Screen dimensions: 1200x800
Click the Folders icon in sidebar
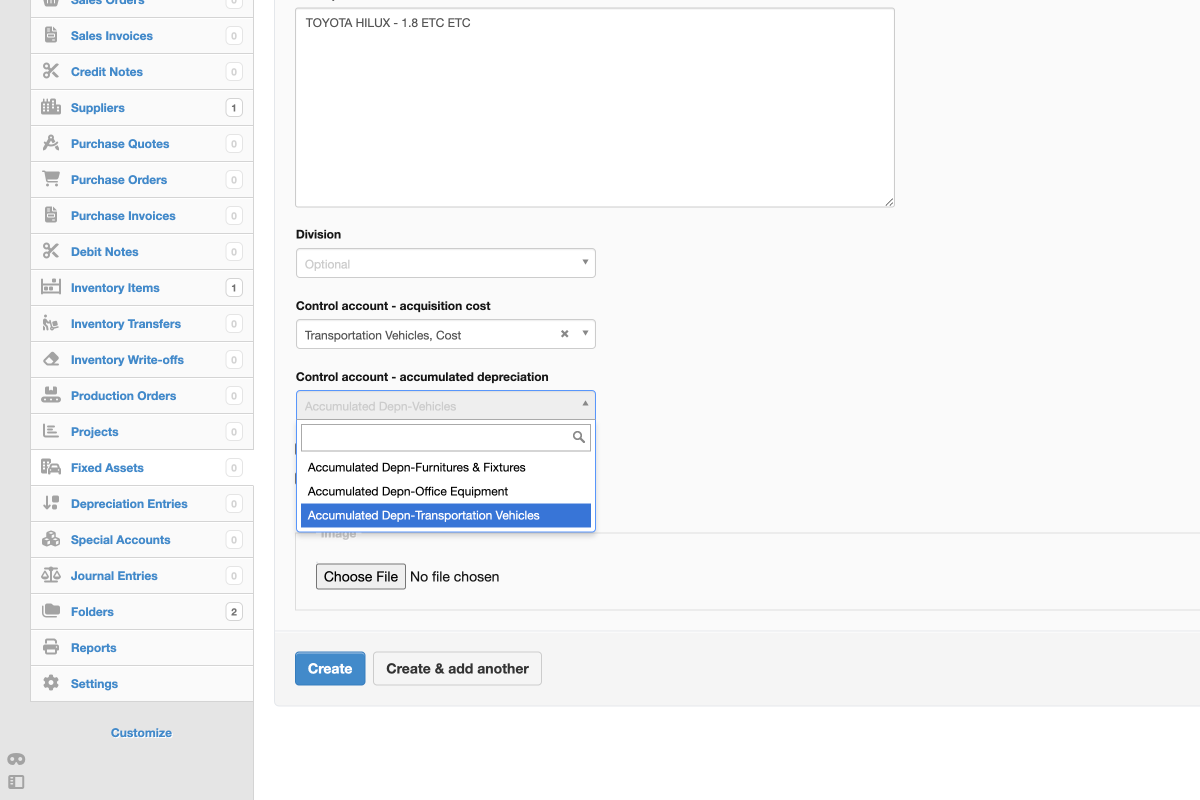51,612
